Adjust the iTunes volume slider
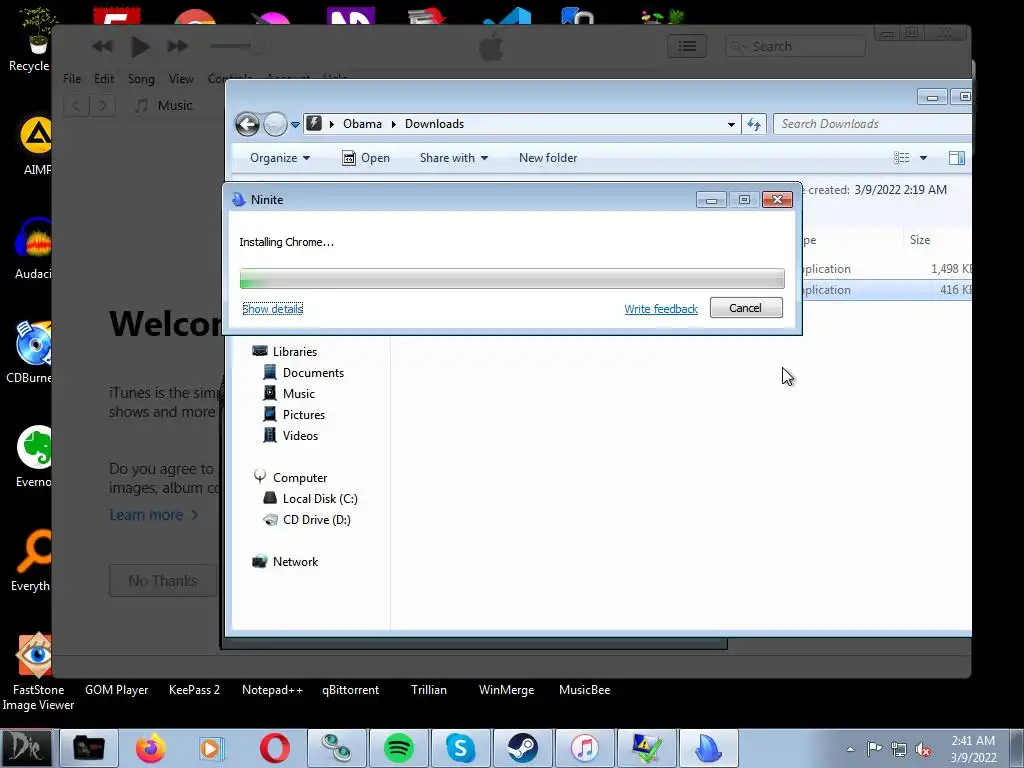This screenshot has width=1024, height=768. 237,46
